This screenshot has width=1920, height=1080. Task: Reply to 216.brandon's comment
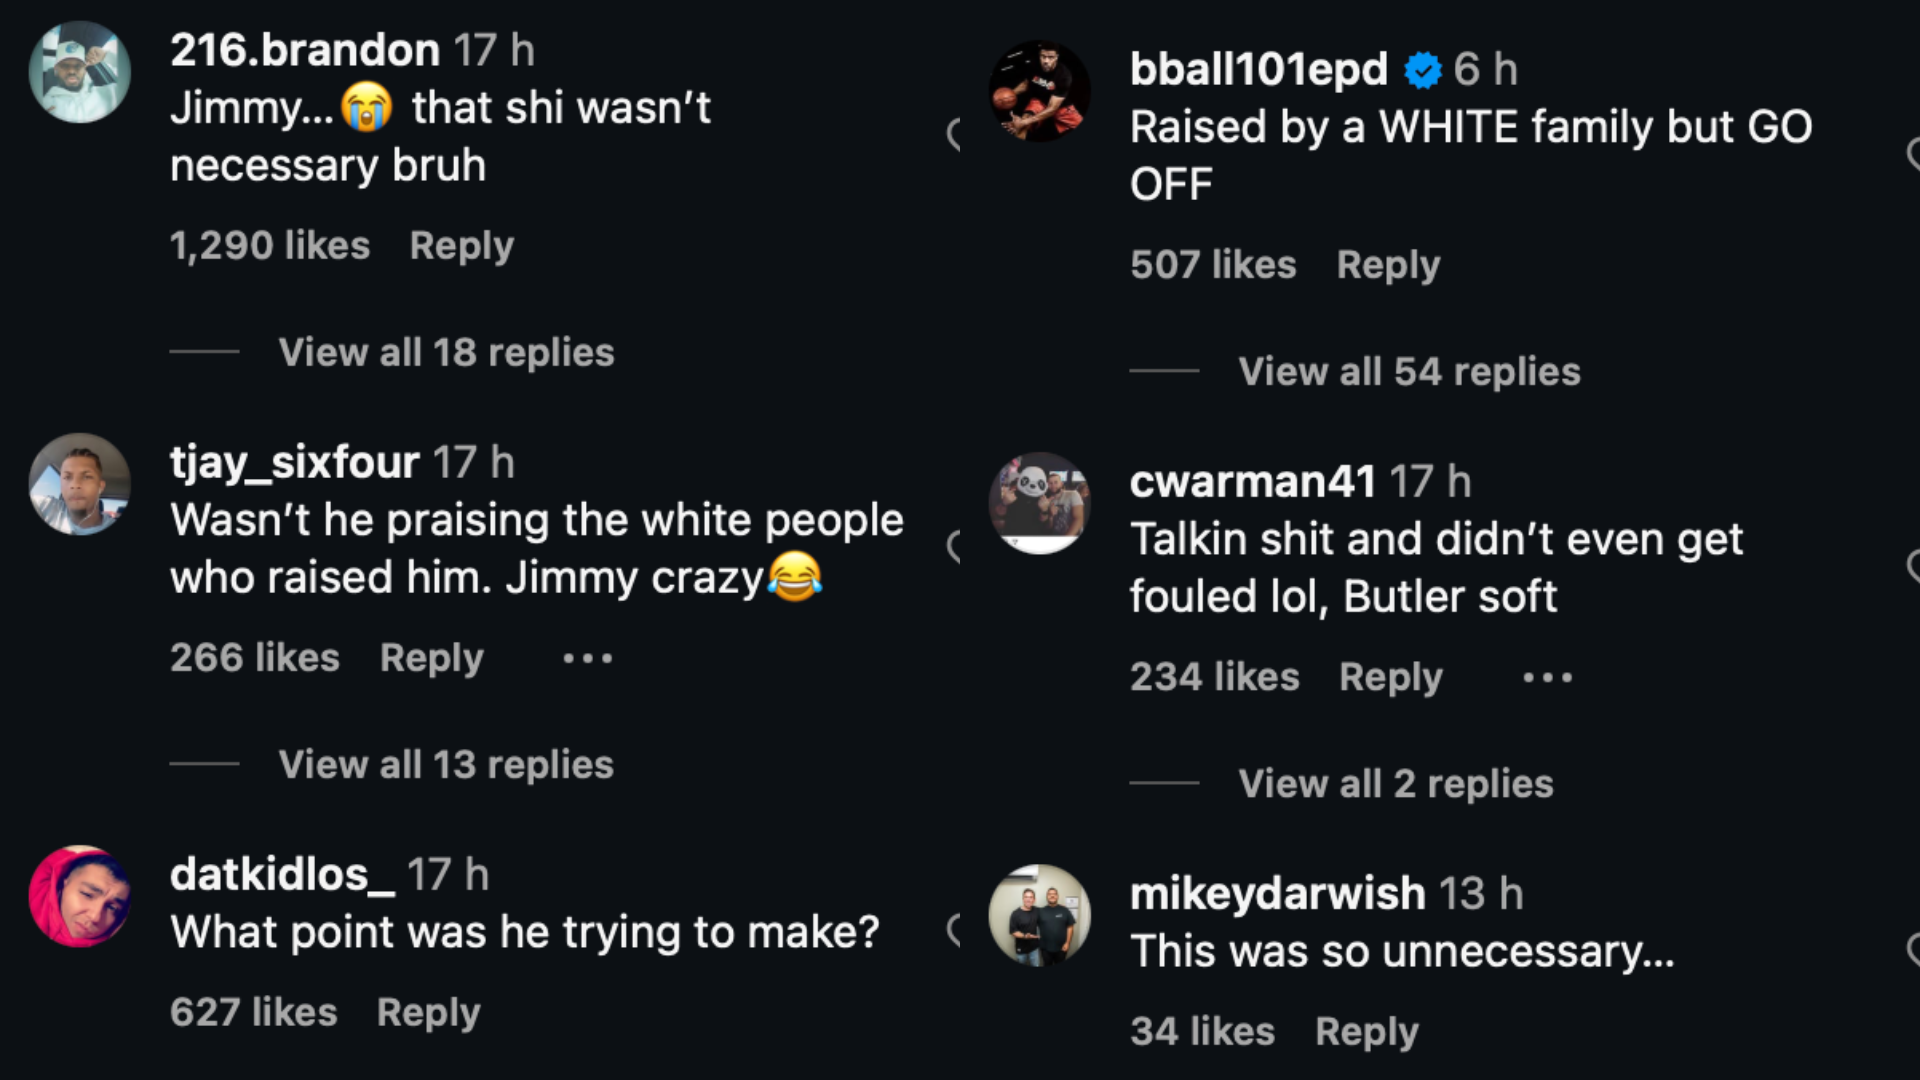click(461, 246)
